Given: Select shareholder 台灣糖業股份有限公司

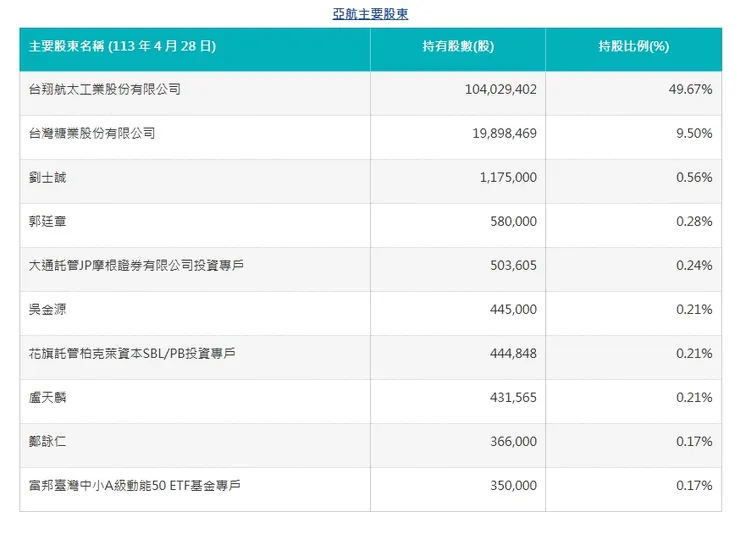Looking at the screenshot, I should 92,134.
